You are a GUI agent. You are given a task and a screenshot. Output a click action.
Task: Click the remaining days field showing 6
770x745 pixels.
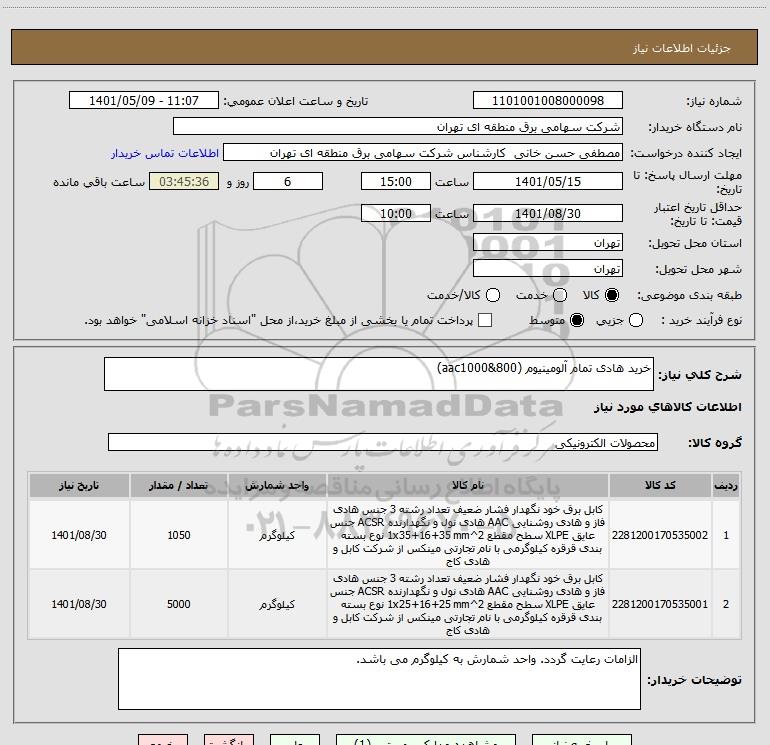[x=288, y=181]
